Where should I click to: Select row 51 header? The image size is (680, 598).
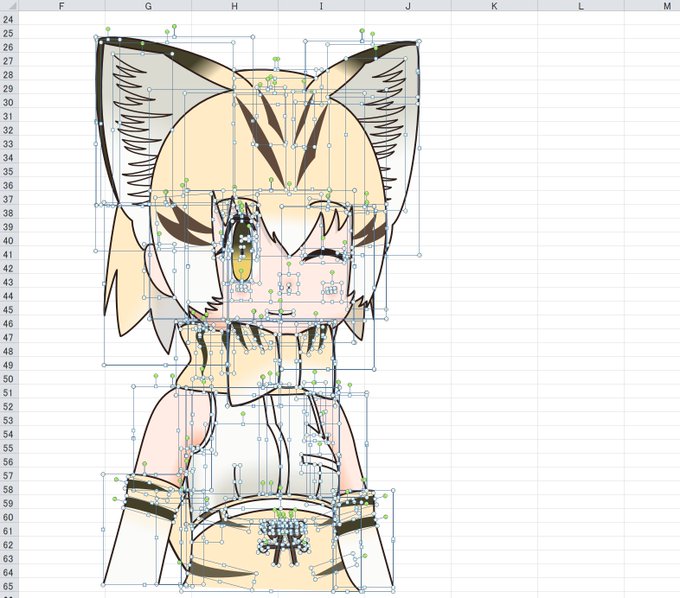pos(9,393)
